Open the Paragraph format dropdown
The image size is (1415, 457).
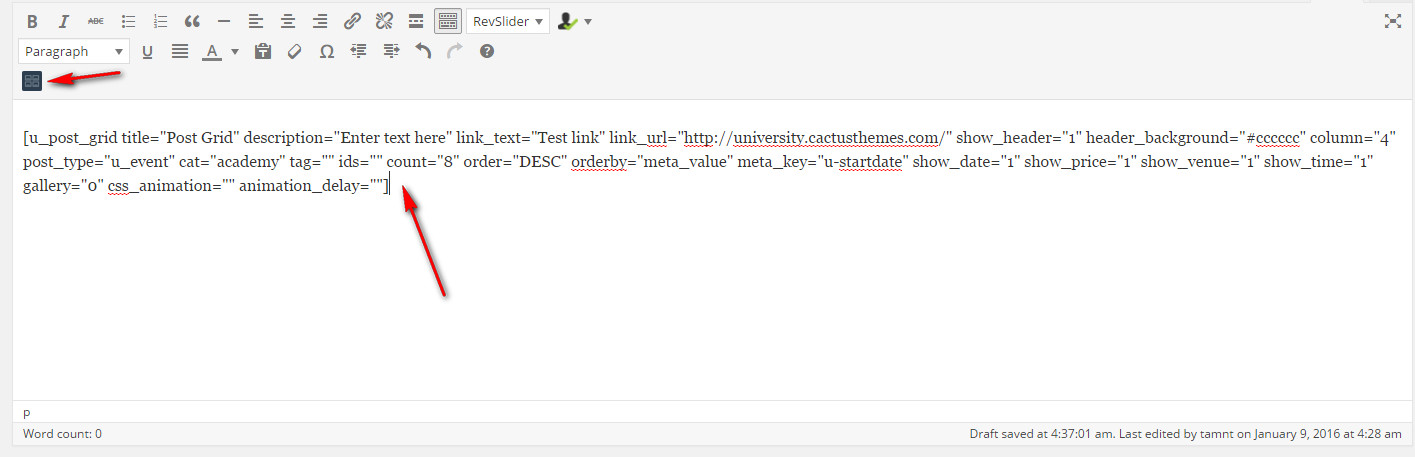pyautogui.click(x=74, y=51)
